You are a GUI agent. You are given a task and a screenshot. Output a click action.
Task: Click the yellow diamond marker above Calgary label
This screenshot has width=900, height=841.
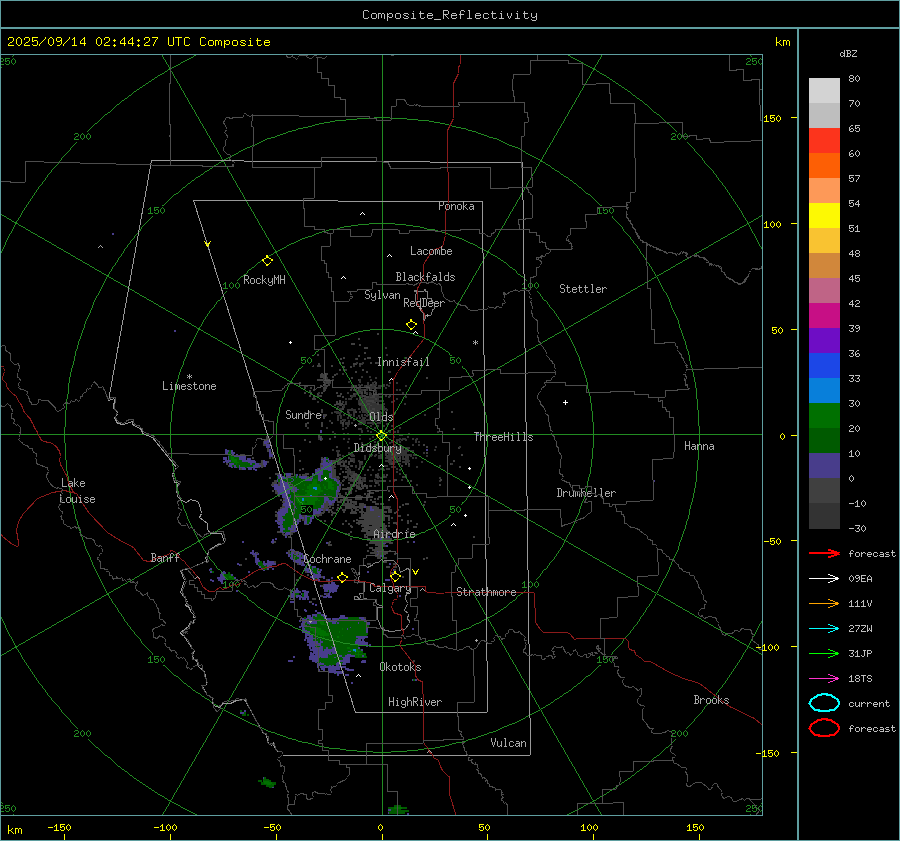click(395, 576)
